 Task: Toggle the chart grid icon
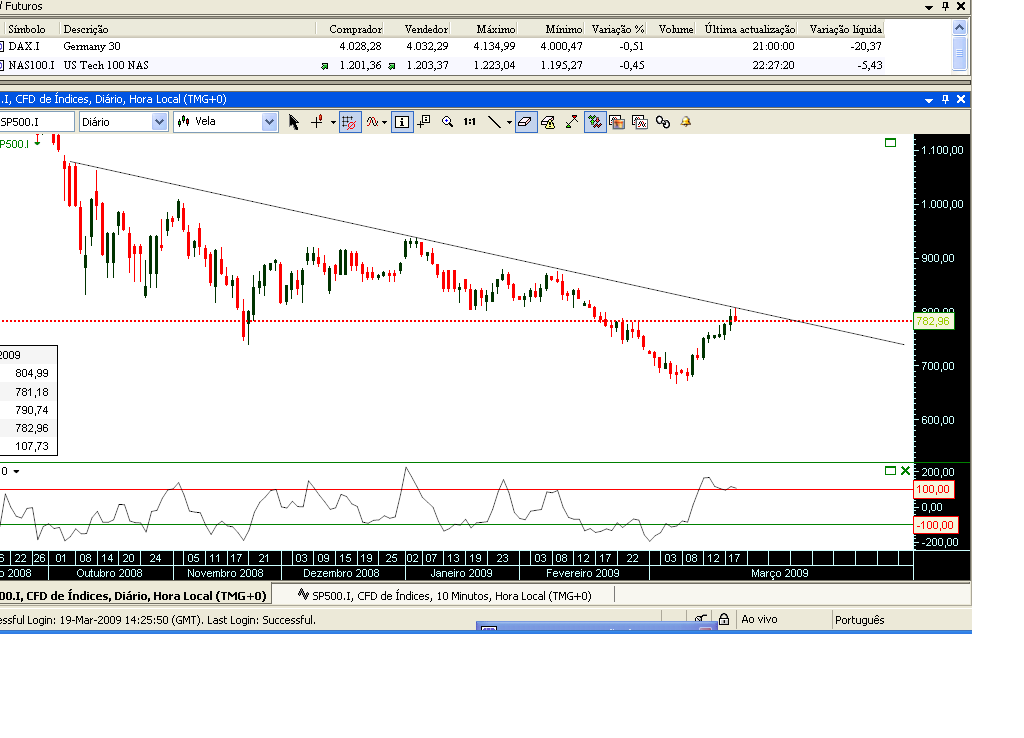pyautogui.click(x=349, y=122)
